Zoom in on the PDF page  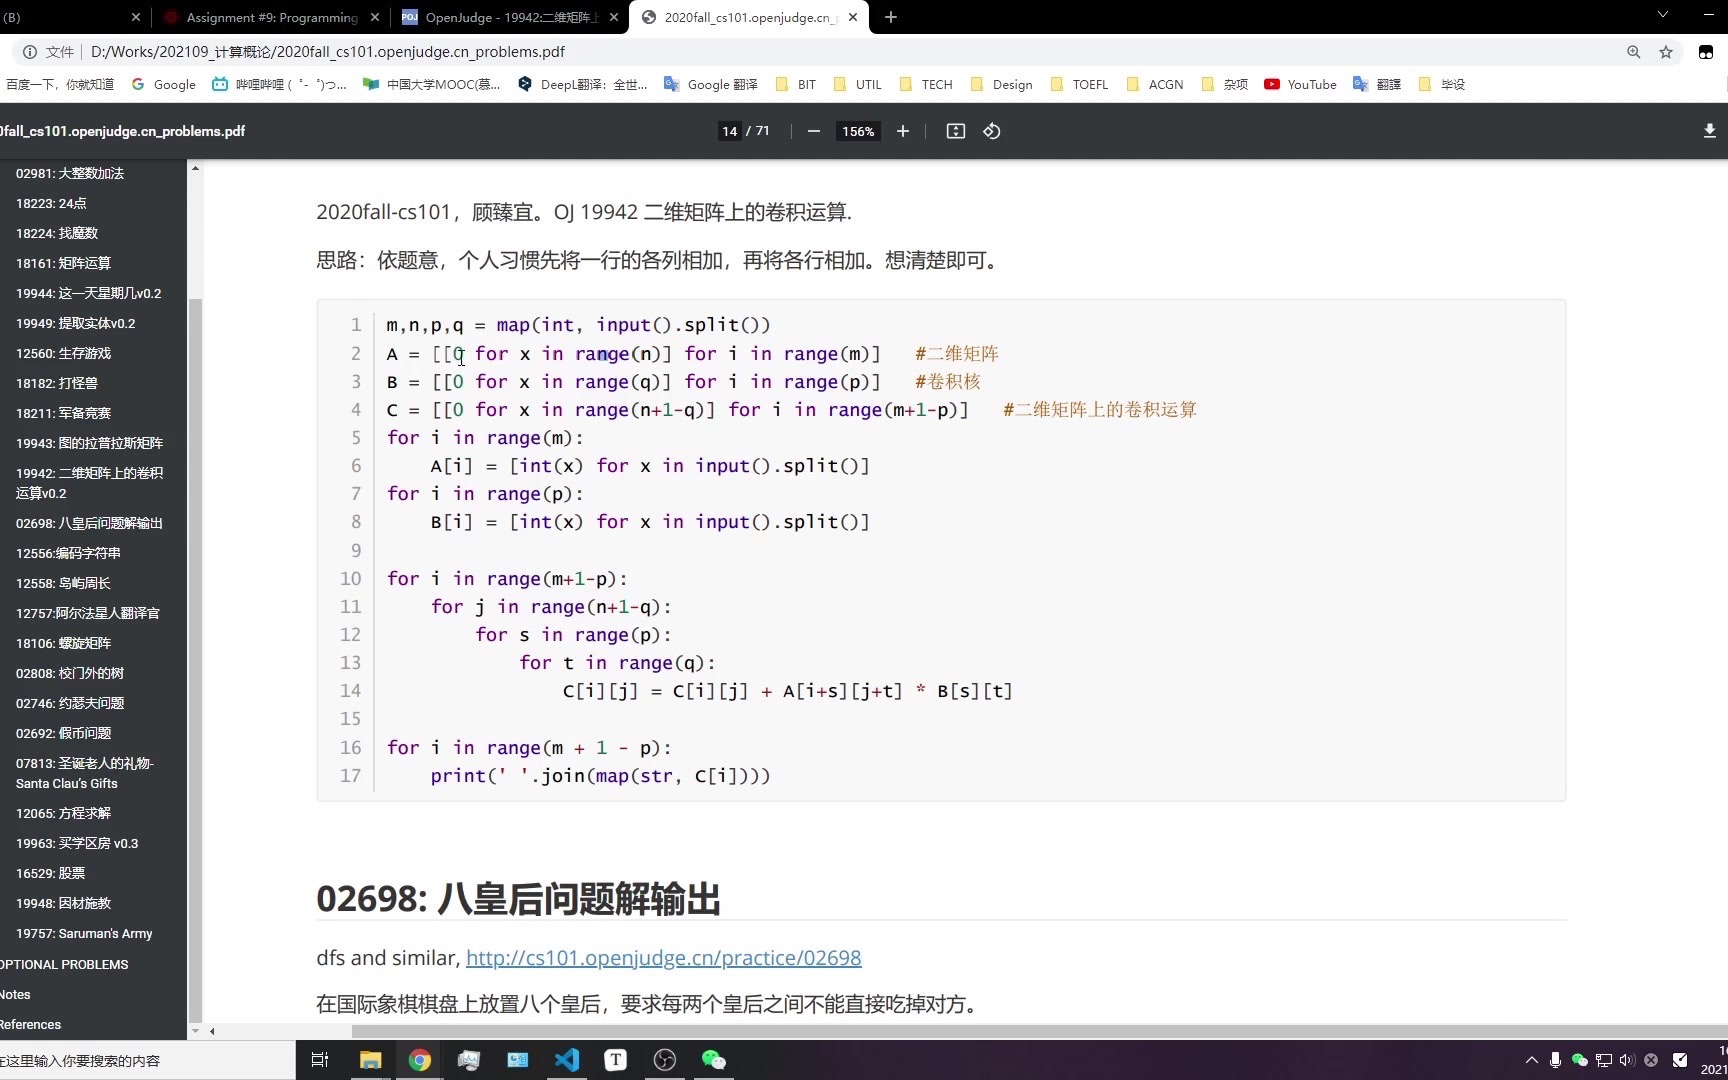point(902,131)
